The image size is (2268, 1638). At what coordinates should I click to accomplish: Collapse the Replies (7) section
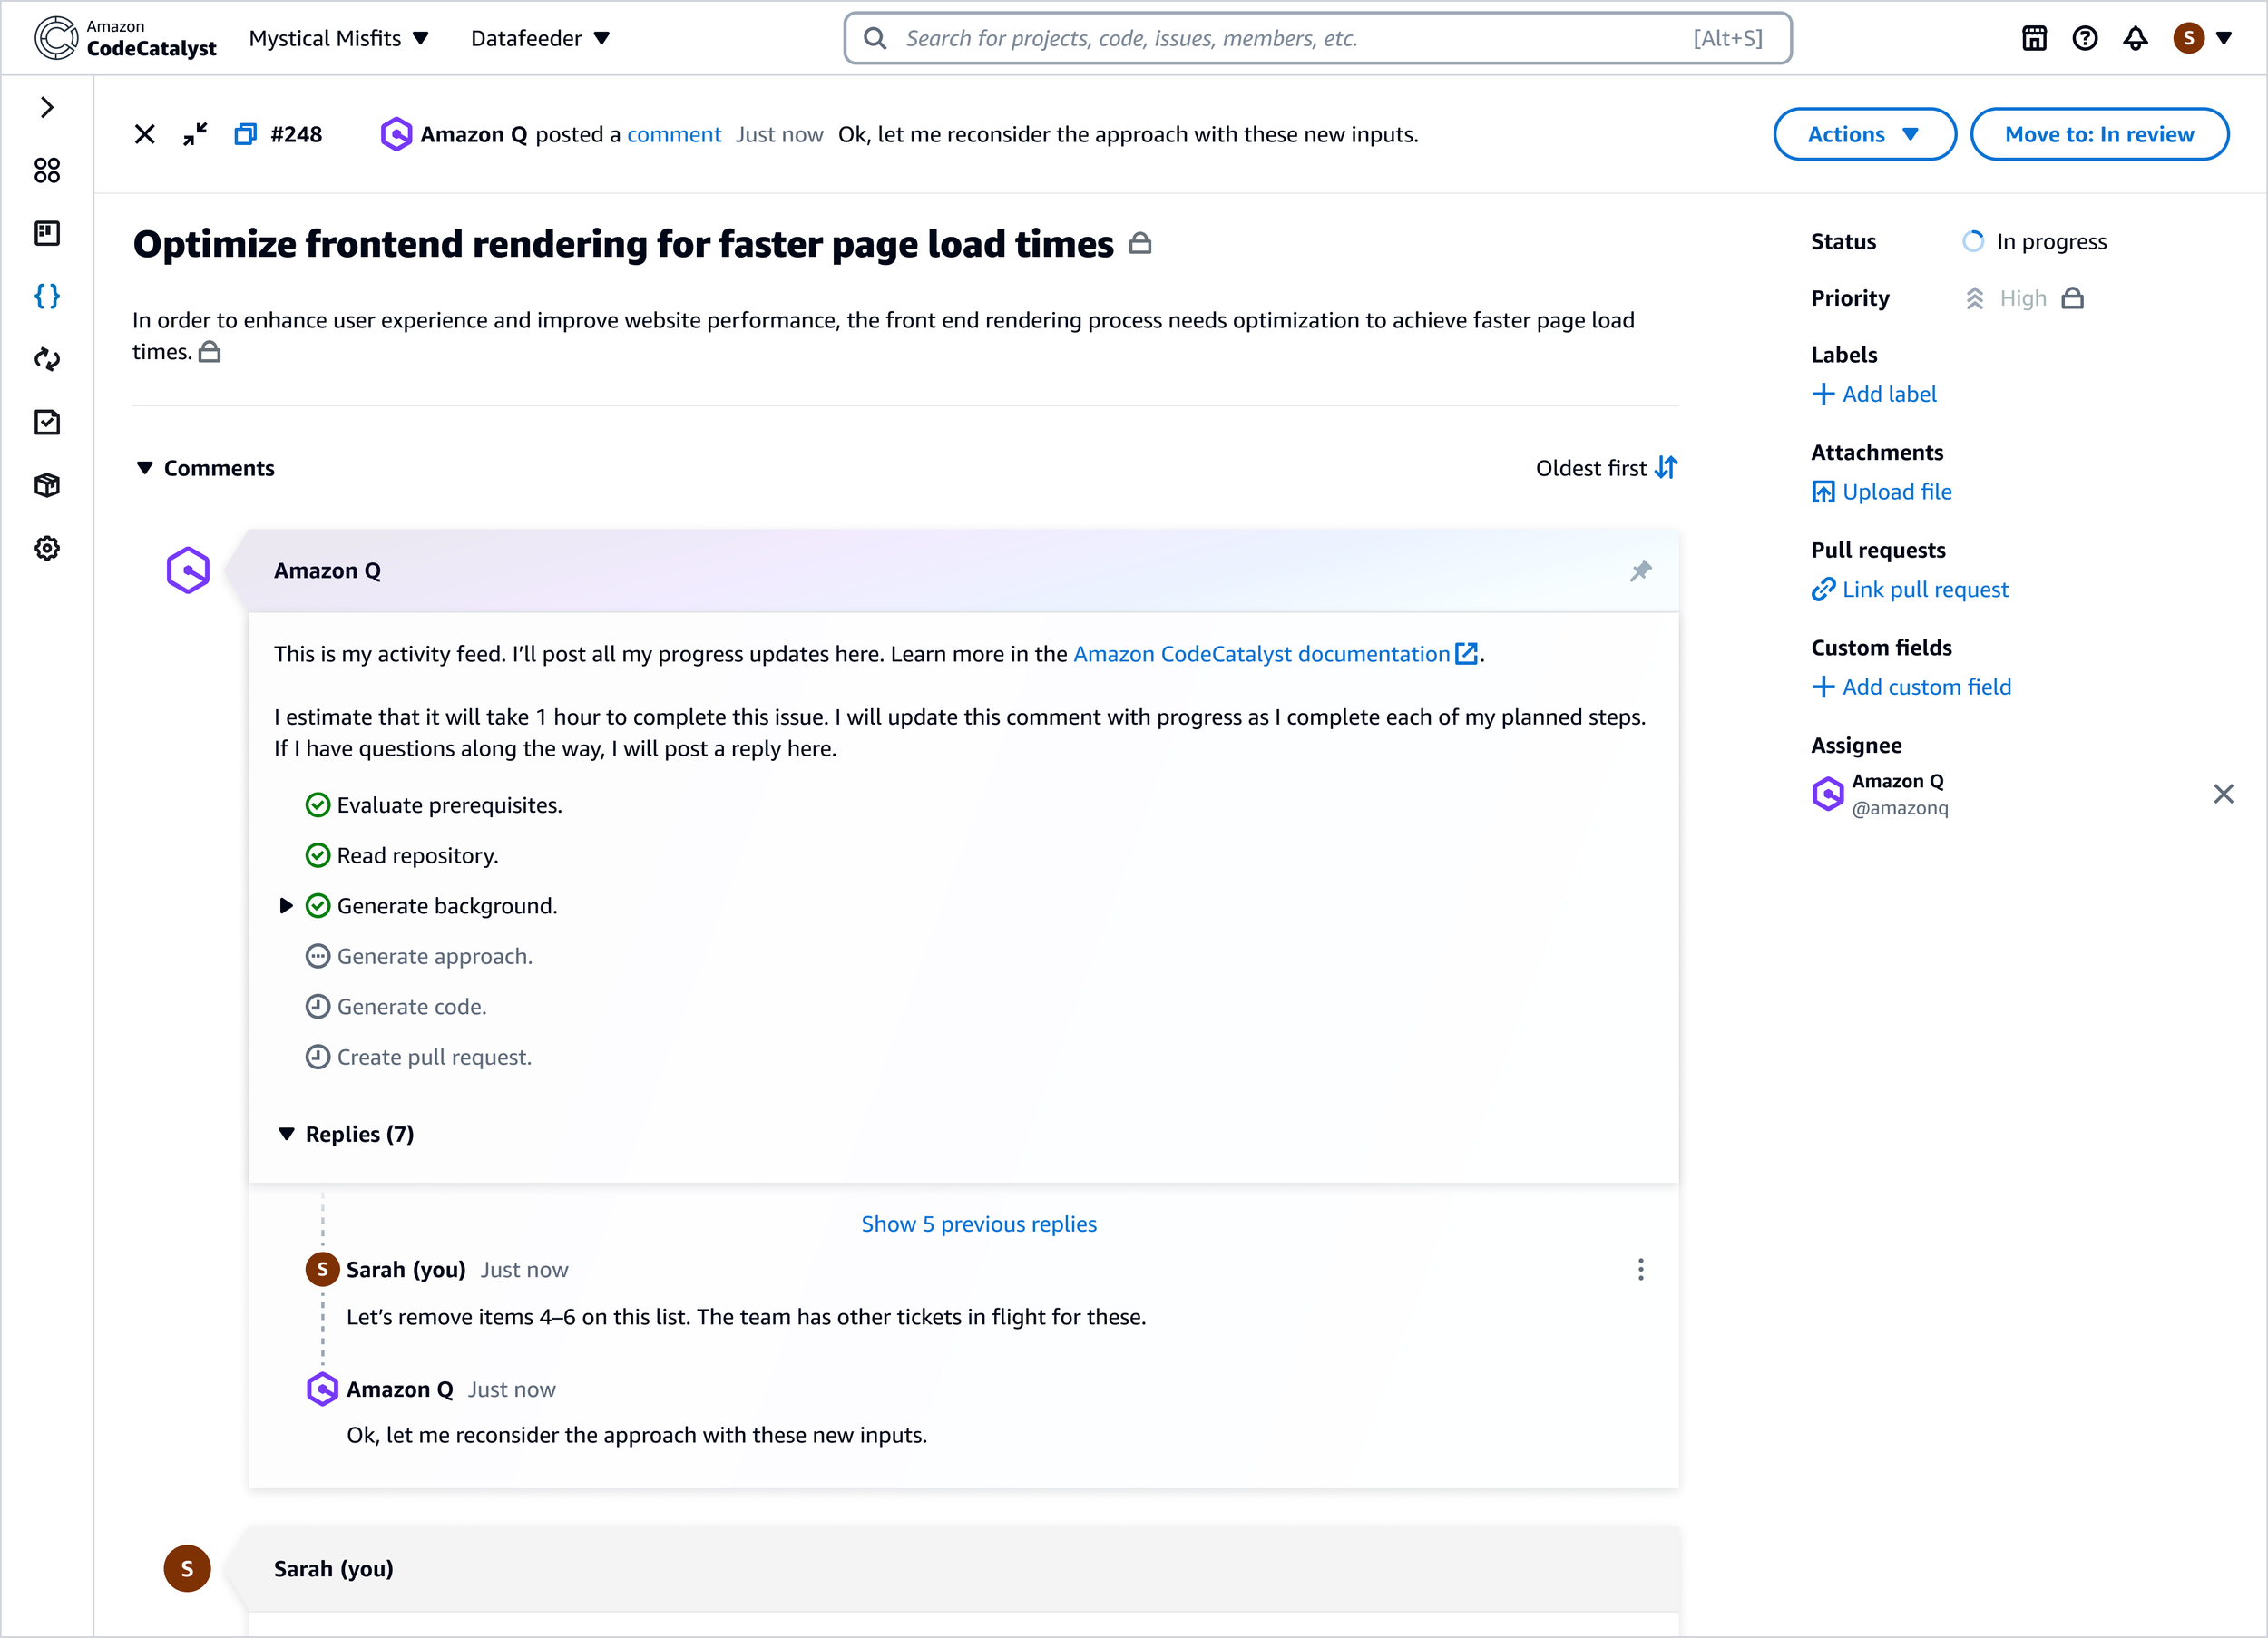[287, 1134]
